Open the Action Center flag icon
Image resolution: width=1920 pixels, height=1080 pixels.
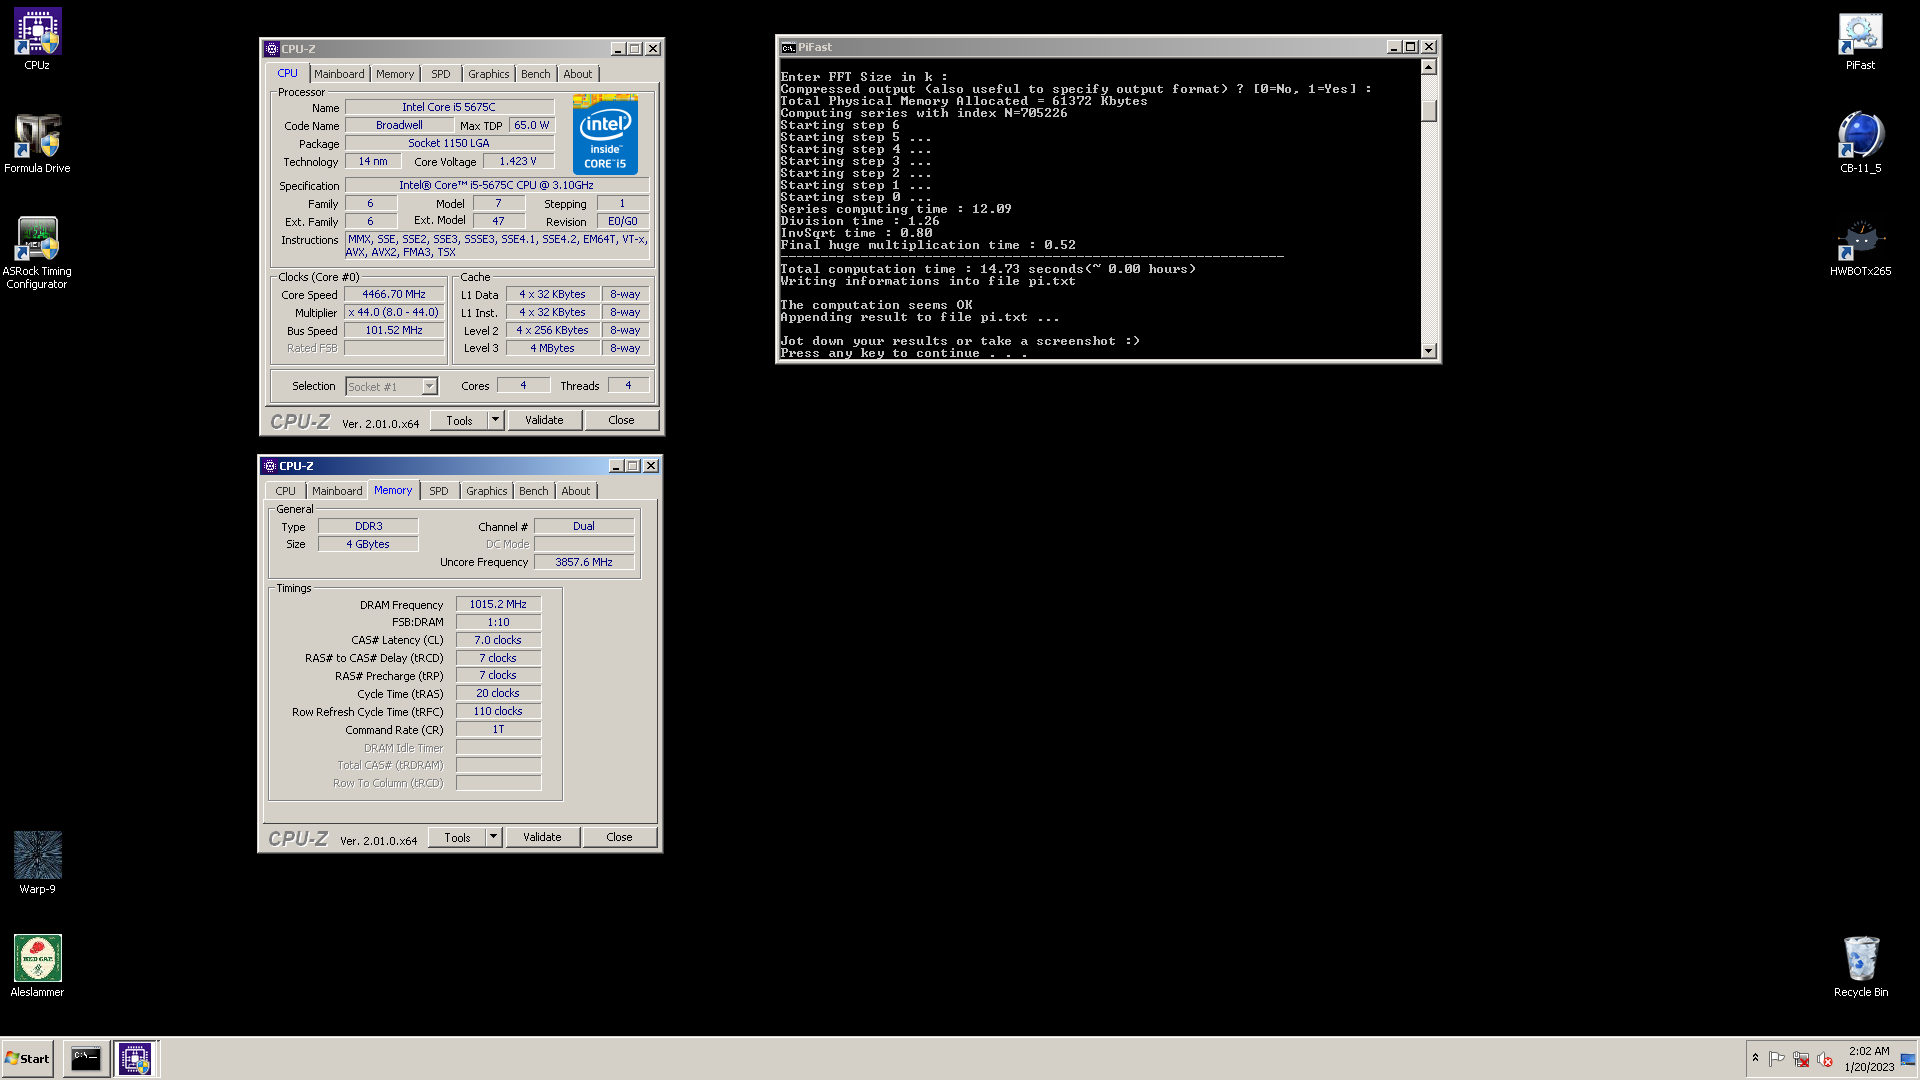click(1777, 1059)
